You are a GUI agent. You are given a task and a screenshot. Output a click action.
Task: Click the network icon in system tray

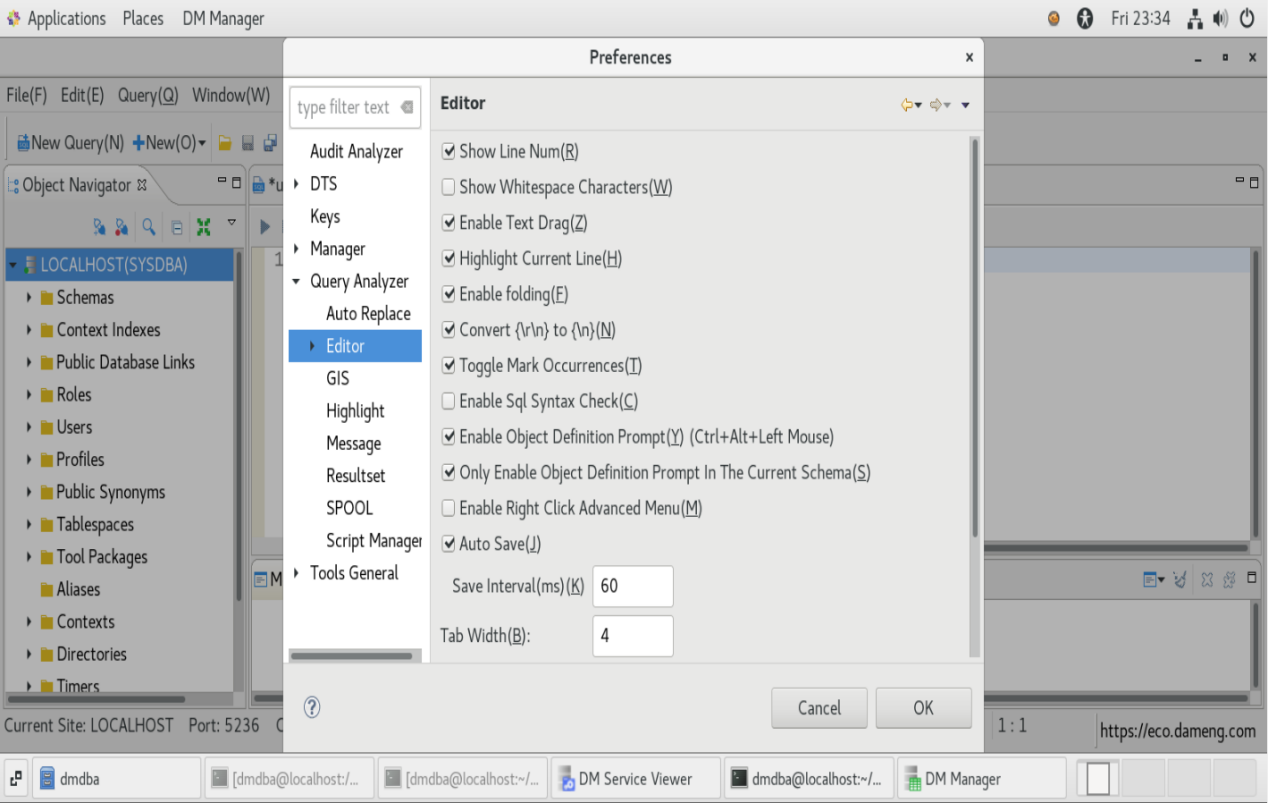(1195, 19)
